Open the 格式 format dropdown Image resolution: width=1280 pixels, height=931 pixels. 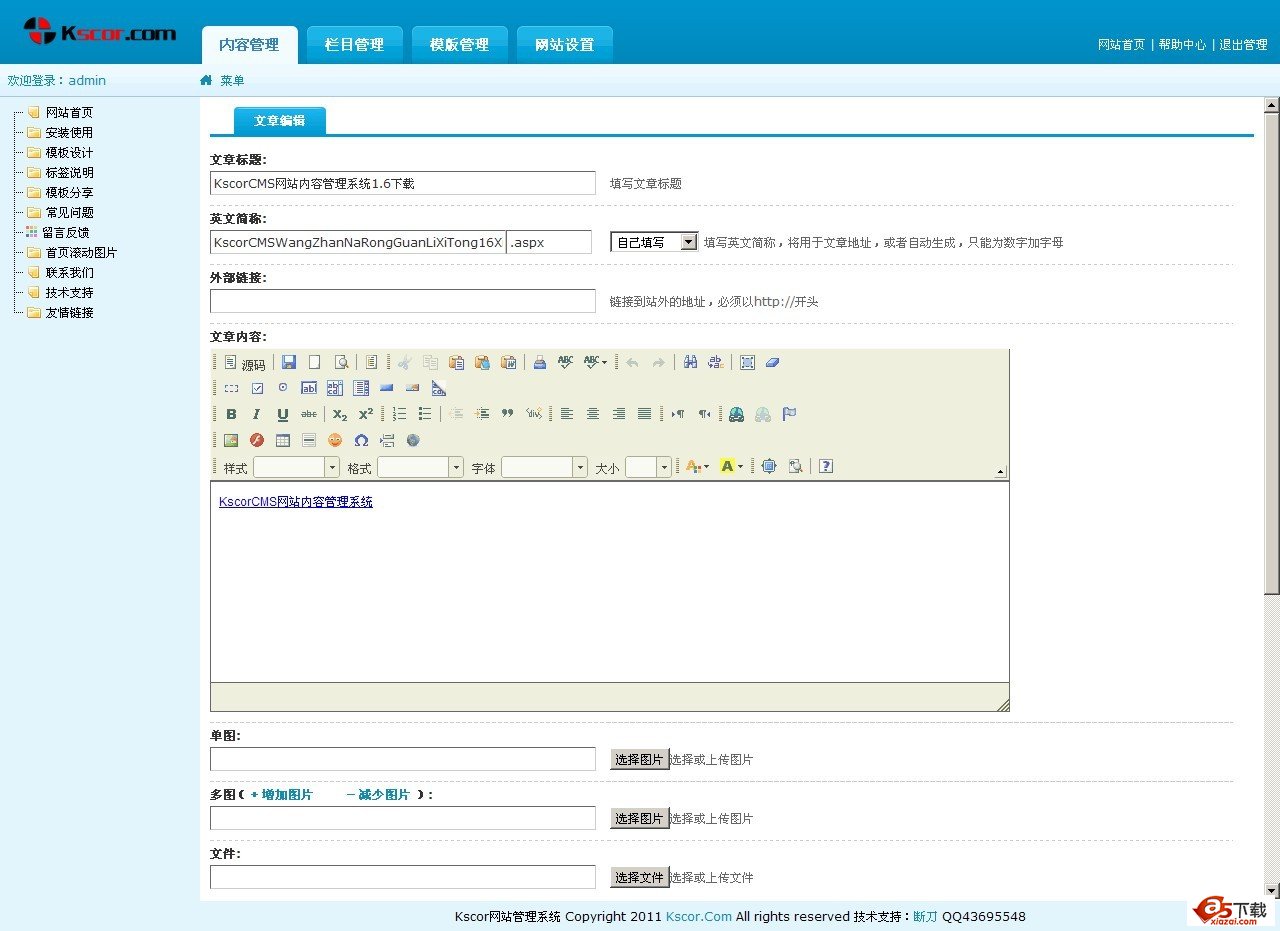[x=420, y=467]
